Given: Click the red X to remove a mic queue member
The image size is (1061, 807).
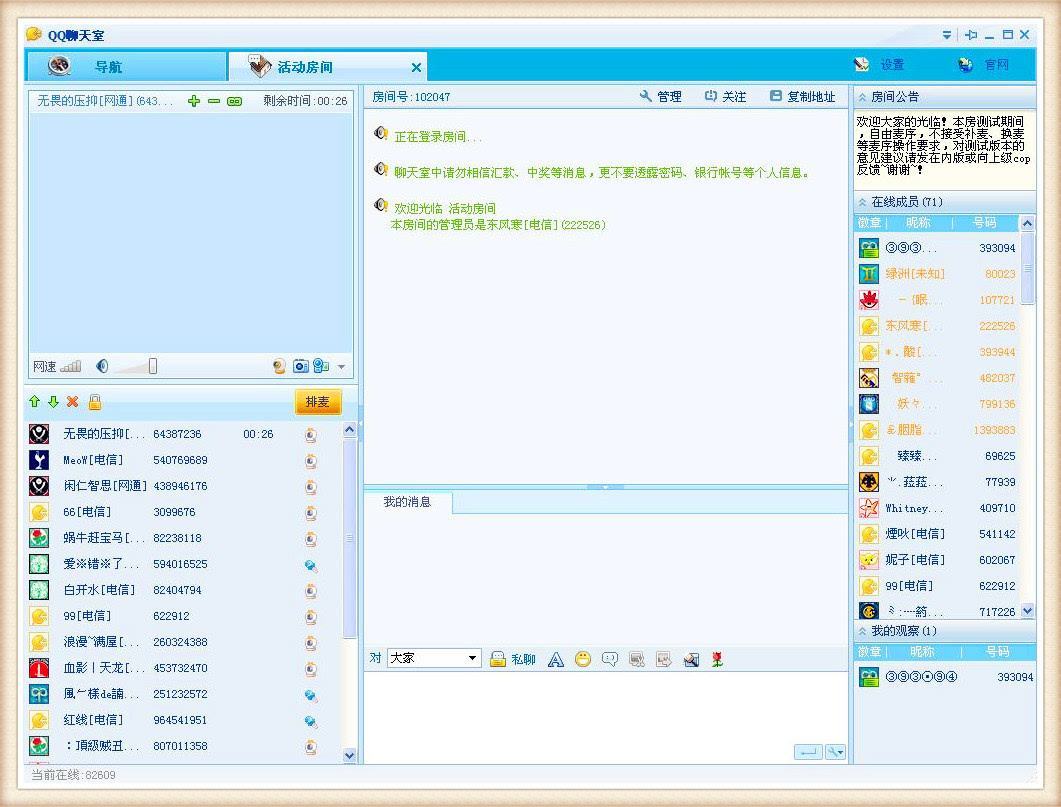Looking at the screenshot, I should (72, 401).
